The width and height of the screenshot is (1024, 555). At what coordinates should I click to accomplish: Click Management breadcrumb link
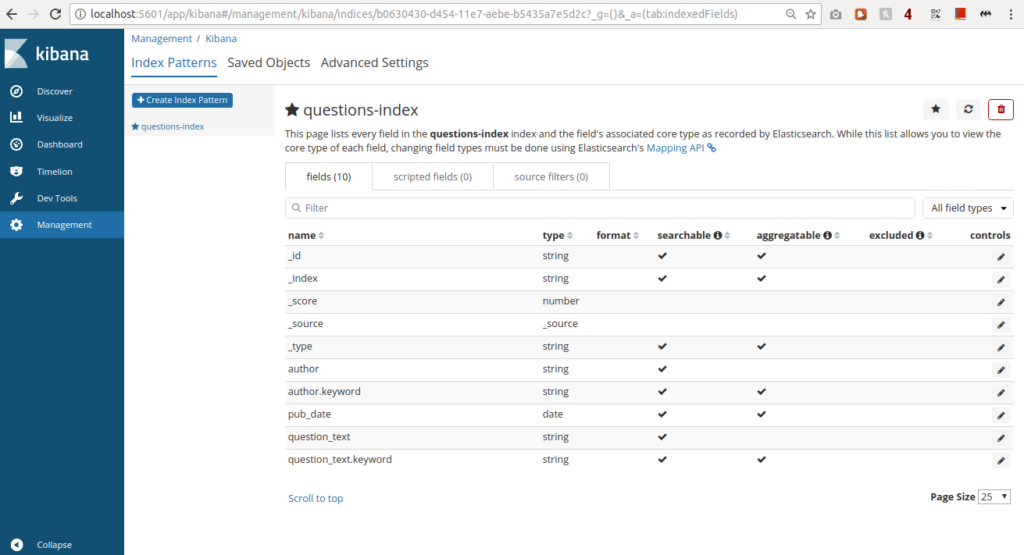pos(161,39)
